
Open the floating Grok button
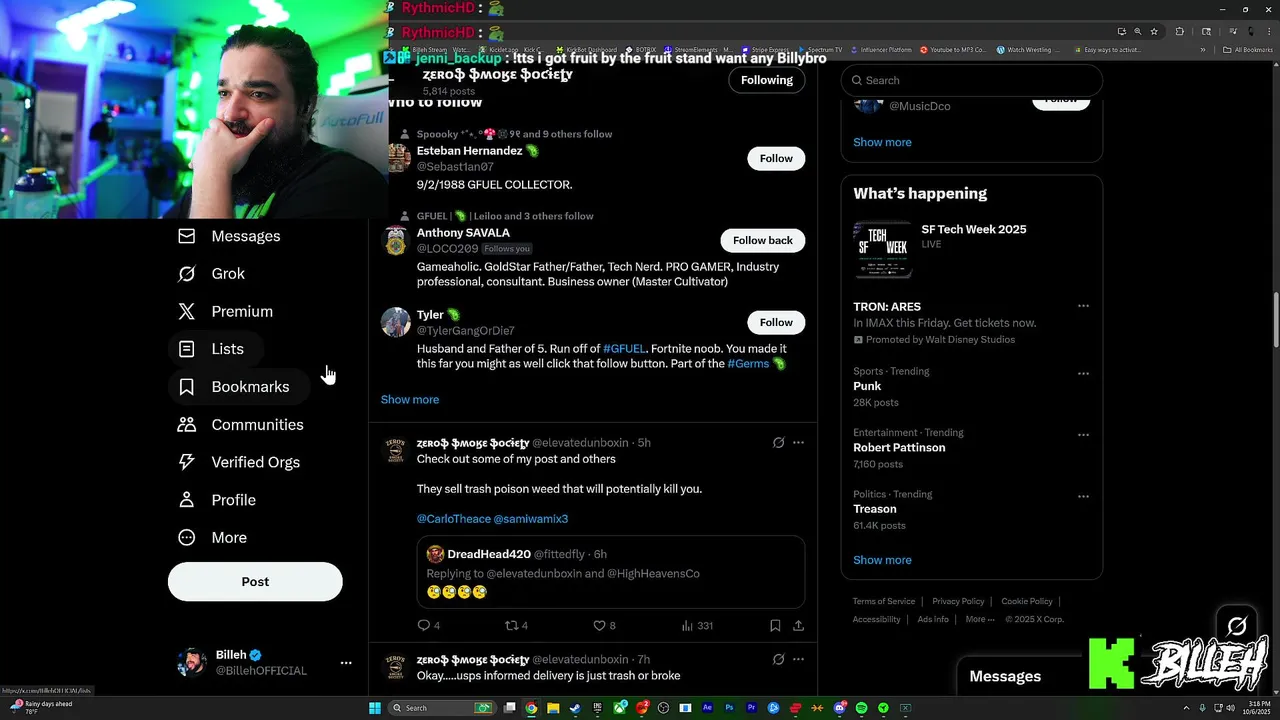1237,627
